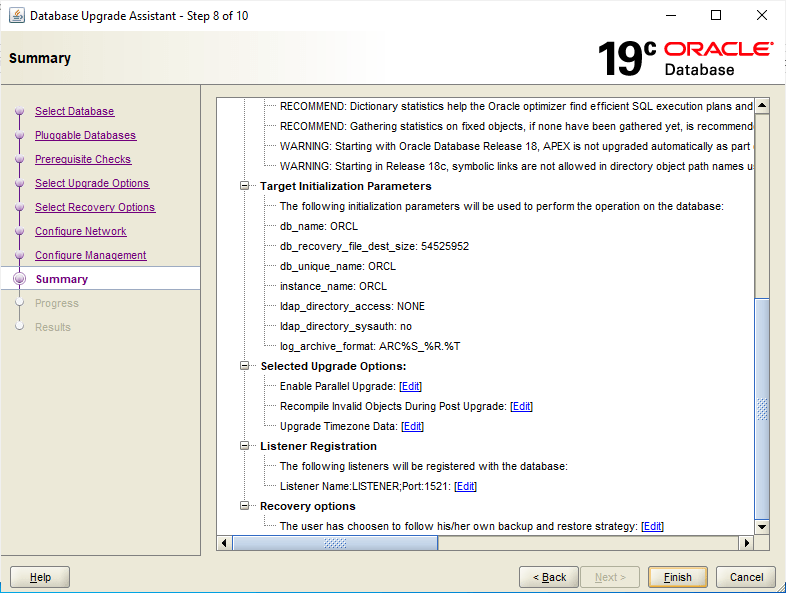
Task: Click Finish to start upgrade
Action: pos(678,577)
